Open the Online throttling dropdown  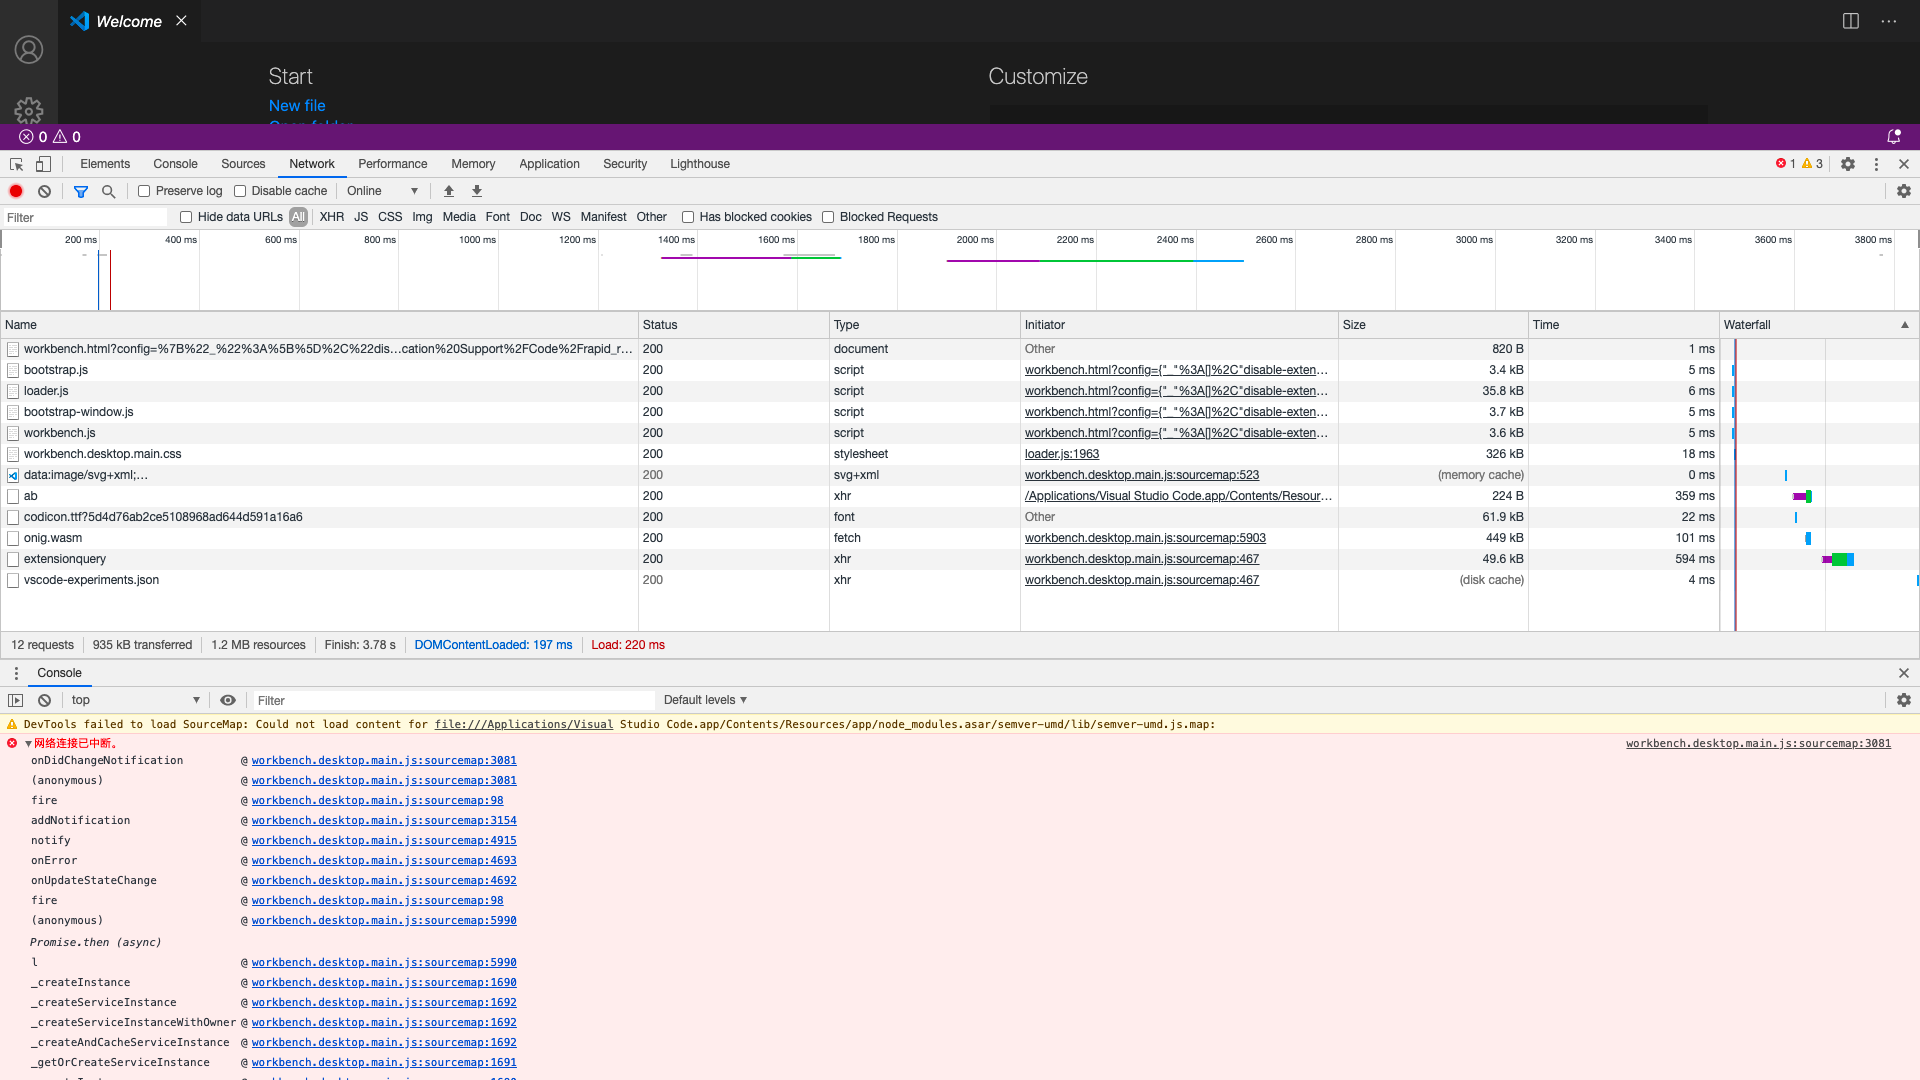382,191
